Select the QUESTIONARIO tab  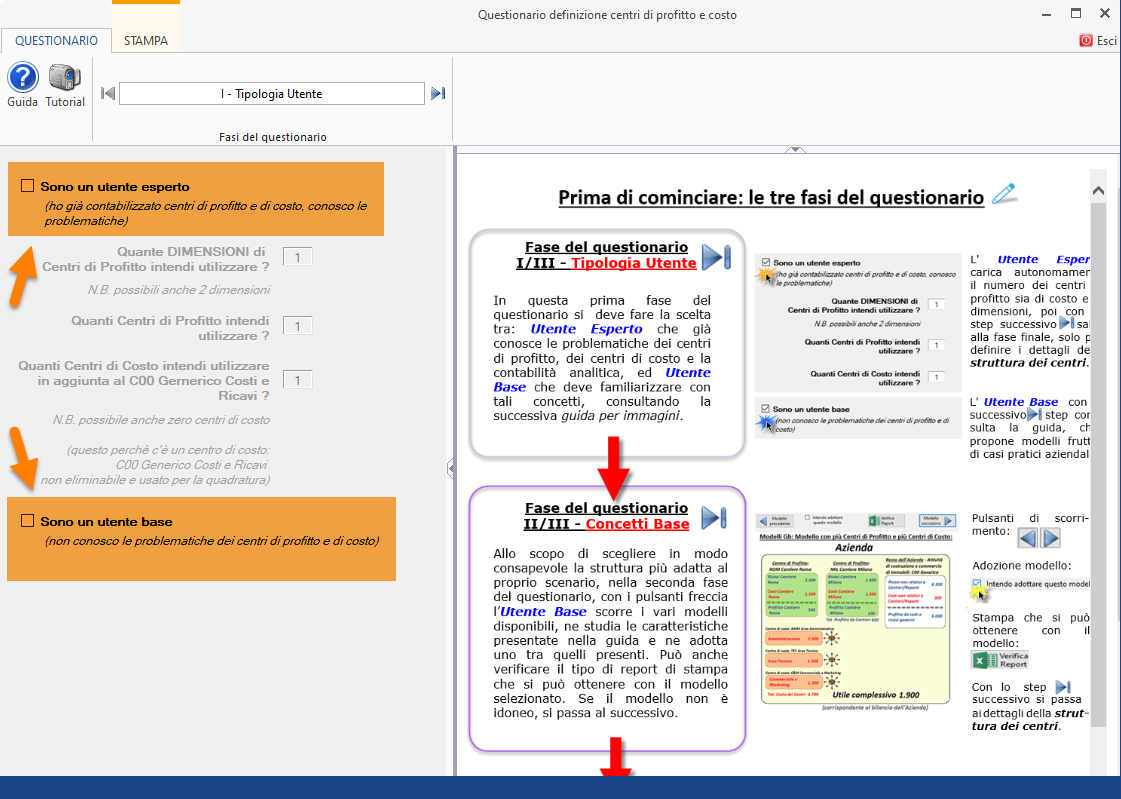pyautogui.click(x=56, y=41)
